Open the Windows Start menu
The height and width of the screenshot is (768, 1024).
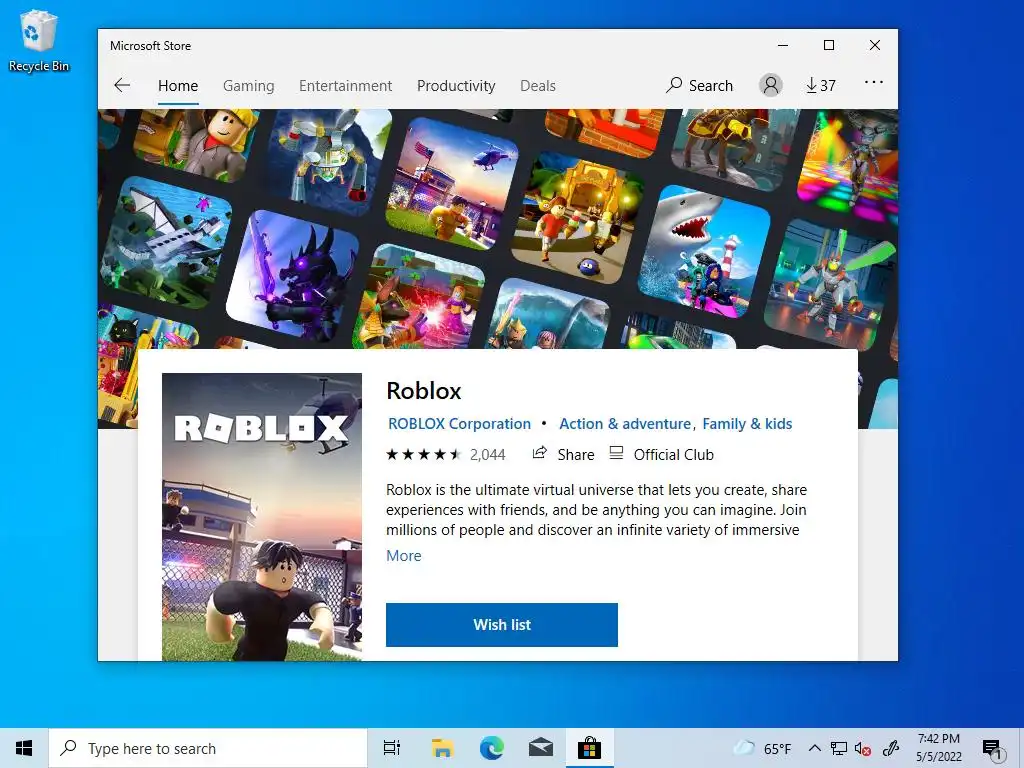24,748
